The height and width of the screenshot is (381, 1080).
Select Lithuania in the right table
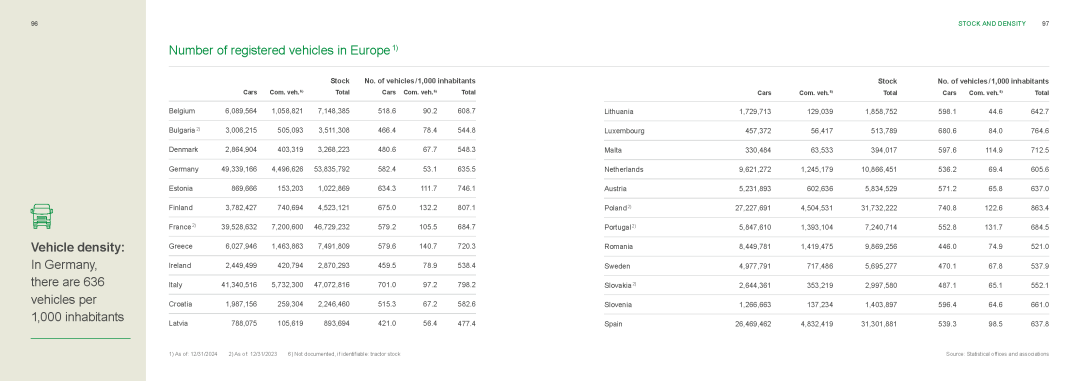tap(619, 112)
